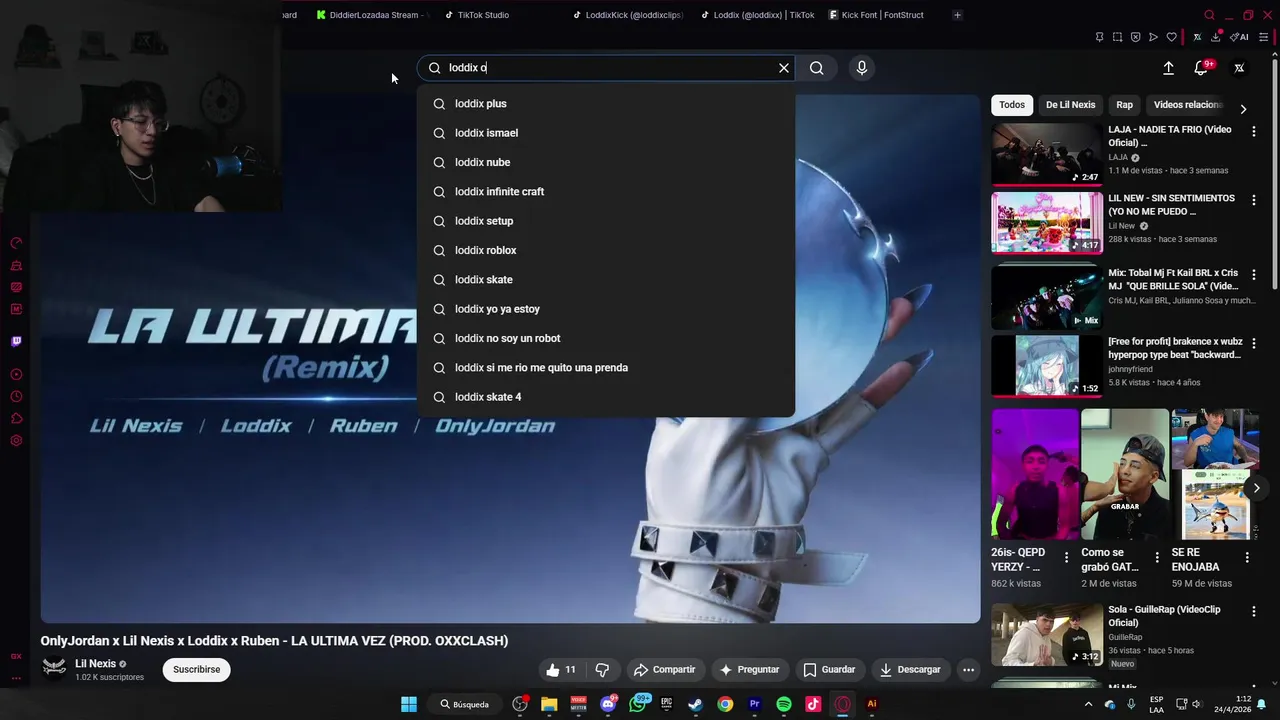Save video with Guardar button
1280x720 pixels.
(x=829, y=670)
